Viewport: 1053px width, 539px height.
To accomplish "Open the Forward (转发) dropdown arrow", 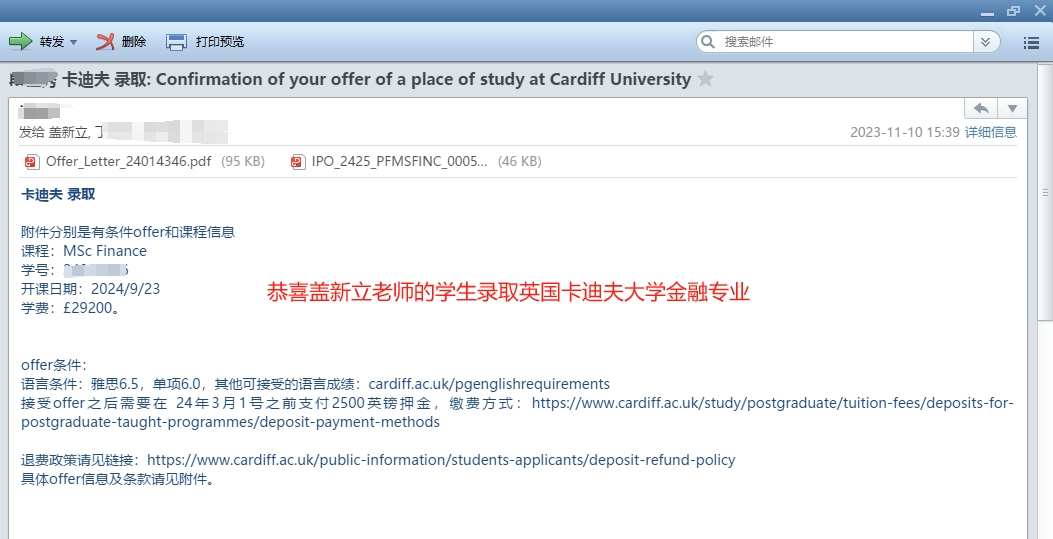I will pyautogui.click(x=74, y=42).
